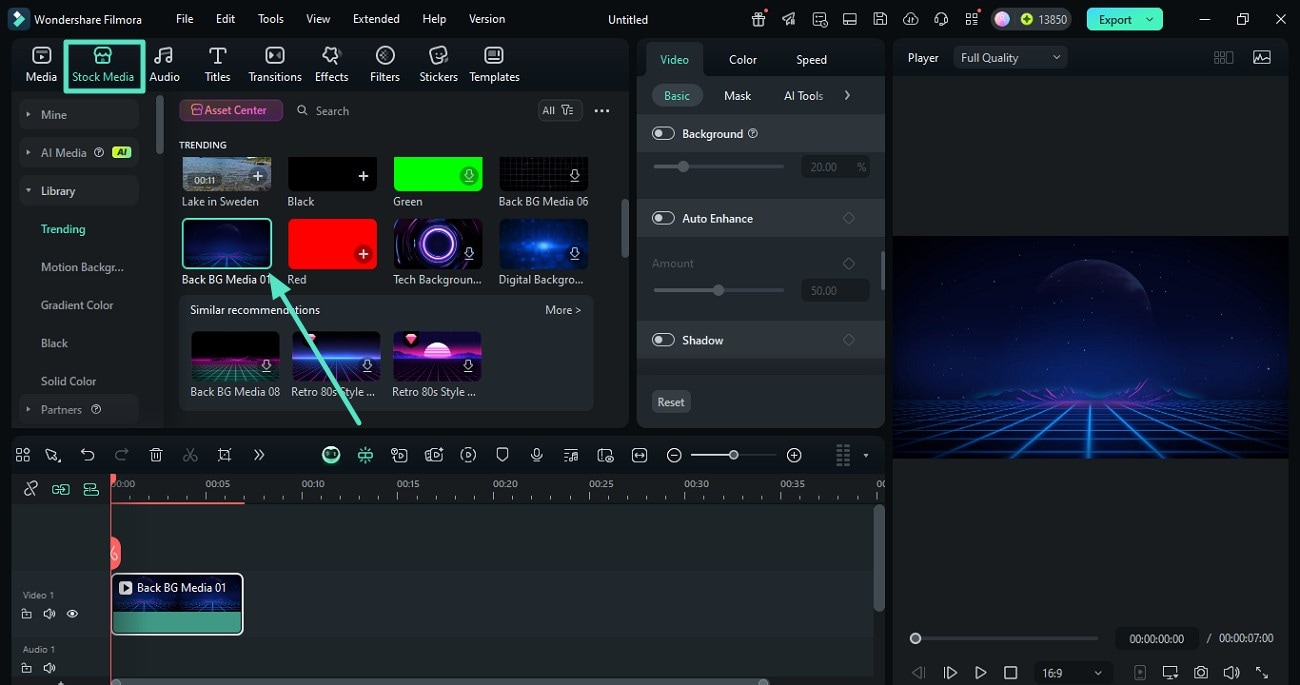Switch to the Audio tab
This screenshot has height=685, width=1300.
pyautogui.click(x=164, y=65)
